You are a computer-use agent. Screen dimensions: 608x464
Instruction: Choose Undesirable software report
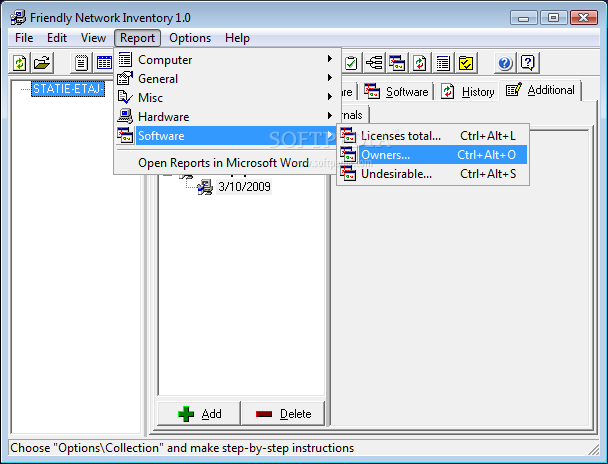coord(433,174)
